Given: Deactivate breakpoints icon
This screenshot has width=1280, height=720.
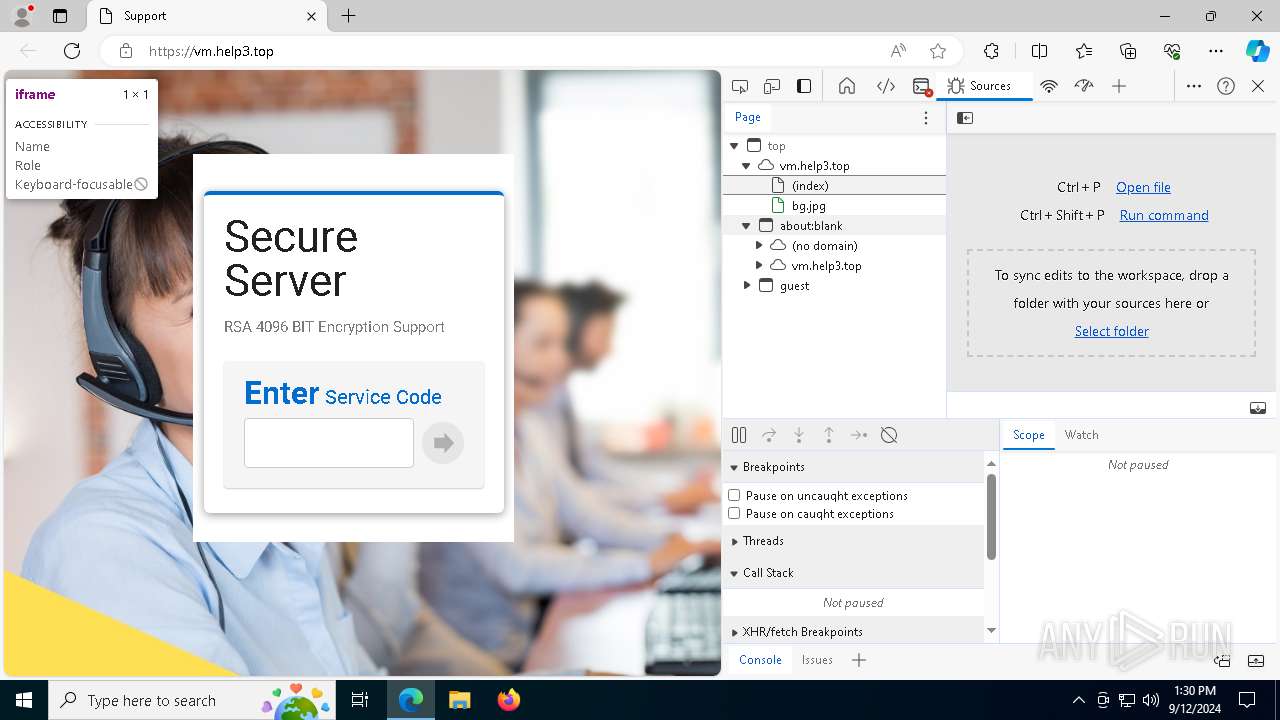Looking at the screenshot, I should click(x=889, y=435).
